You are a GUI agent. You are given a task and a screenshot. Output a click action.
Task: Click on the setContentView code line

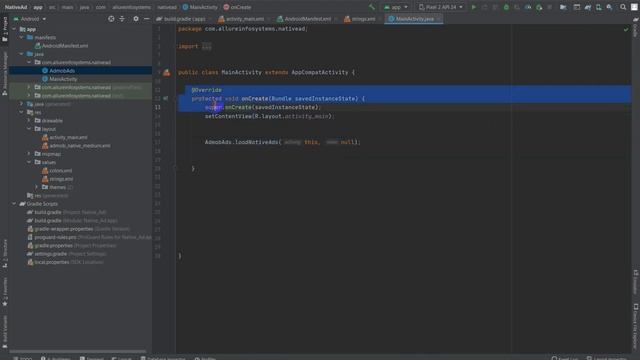pyautogui.click(x=269, y=116)
